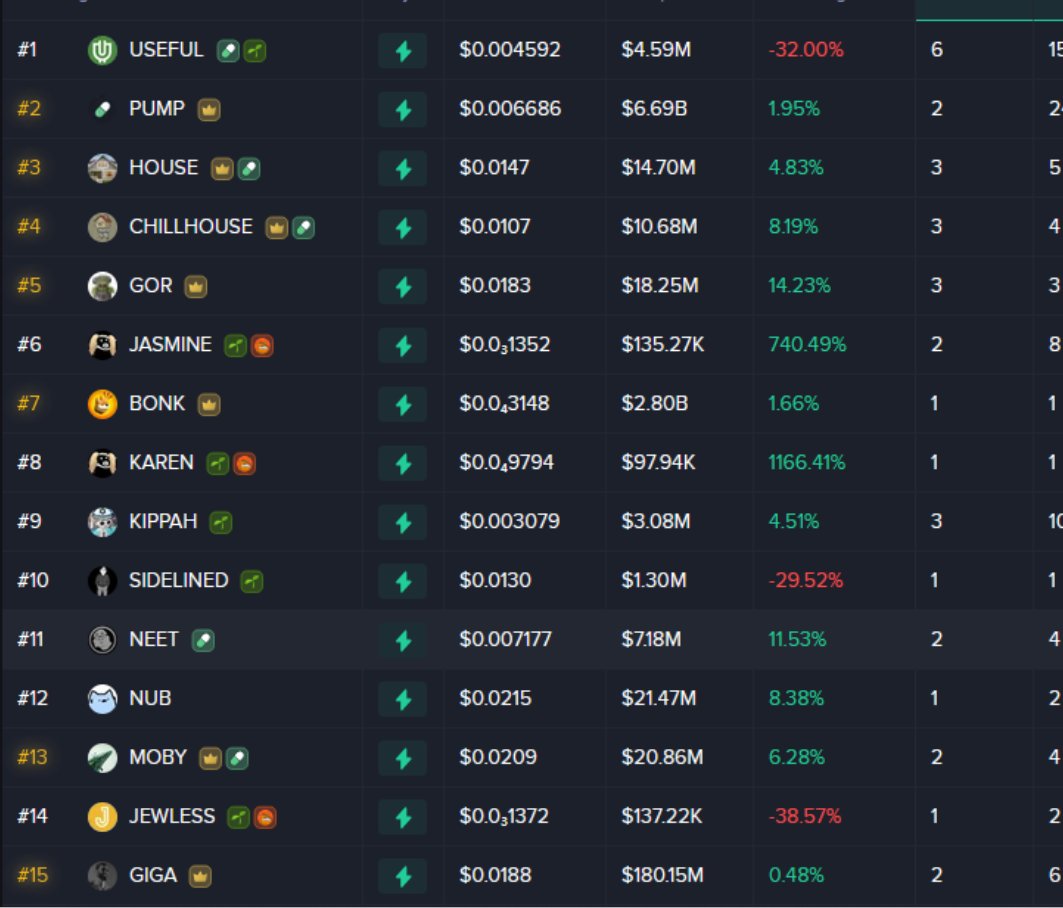
Task: Click the KAREN token avatar
Action: pyautogui.click(x=102, y=463)
